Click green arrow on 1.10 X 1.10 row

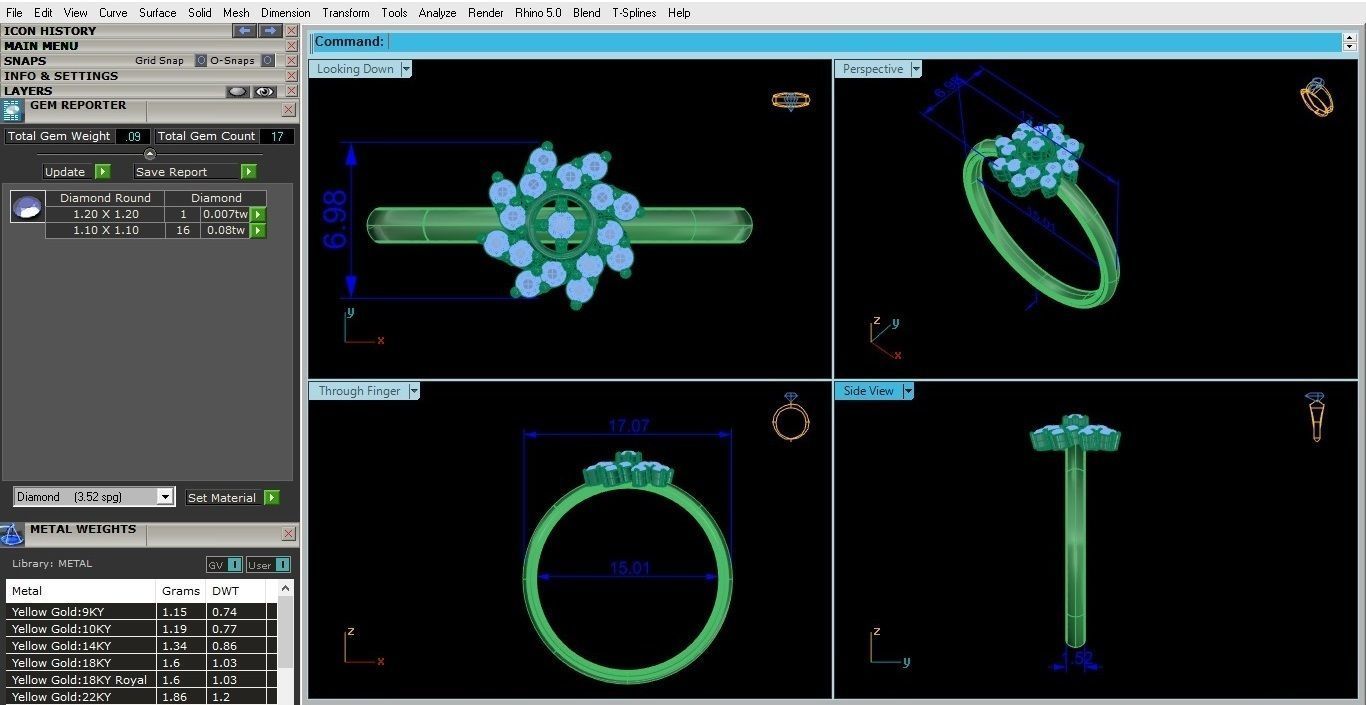[258, 230]
